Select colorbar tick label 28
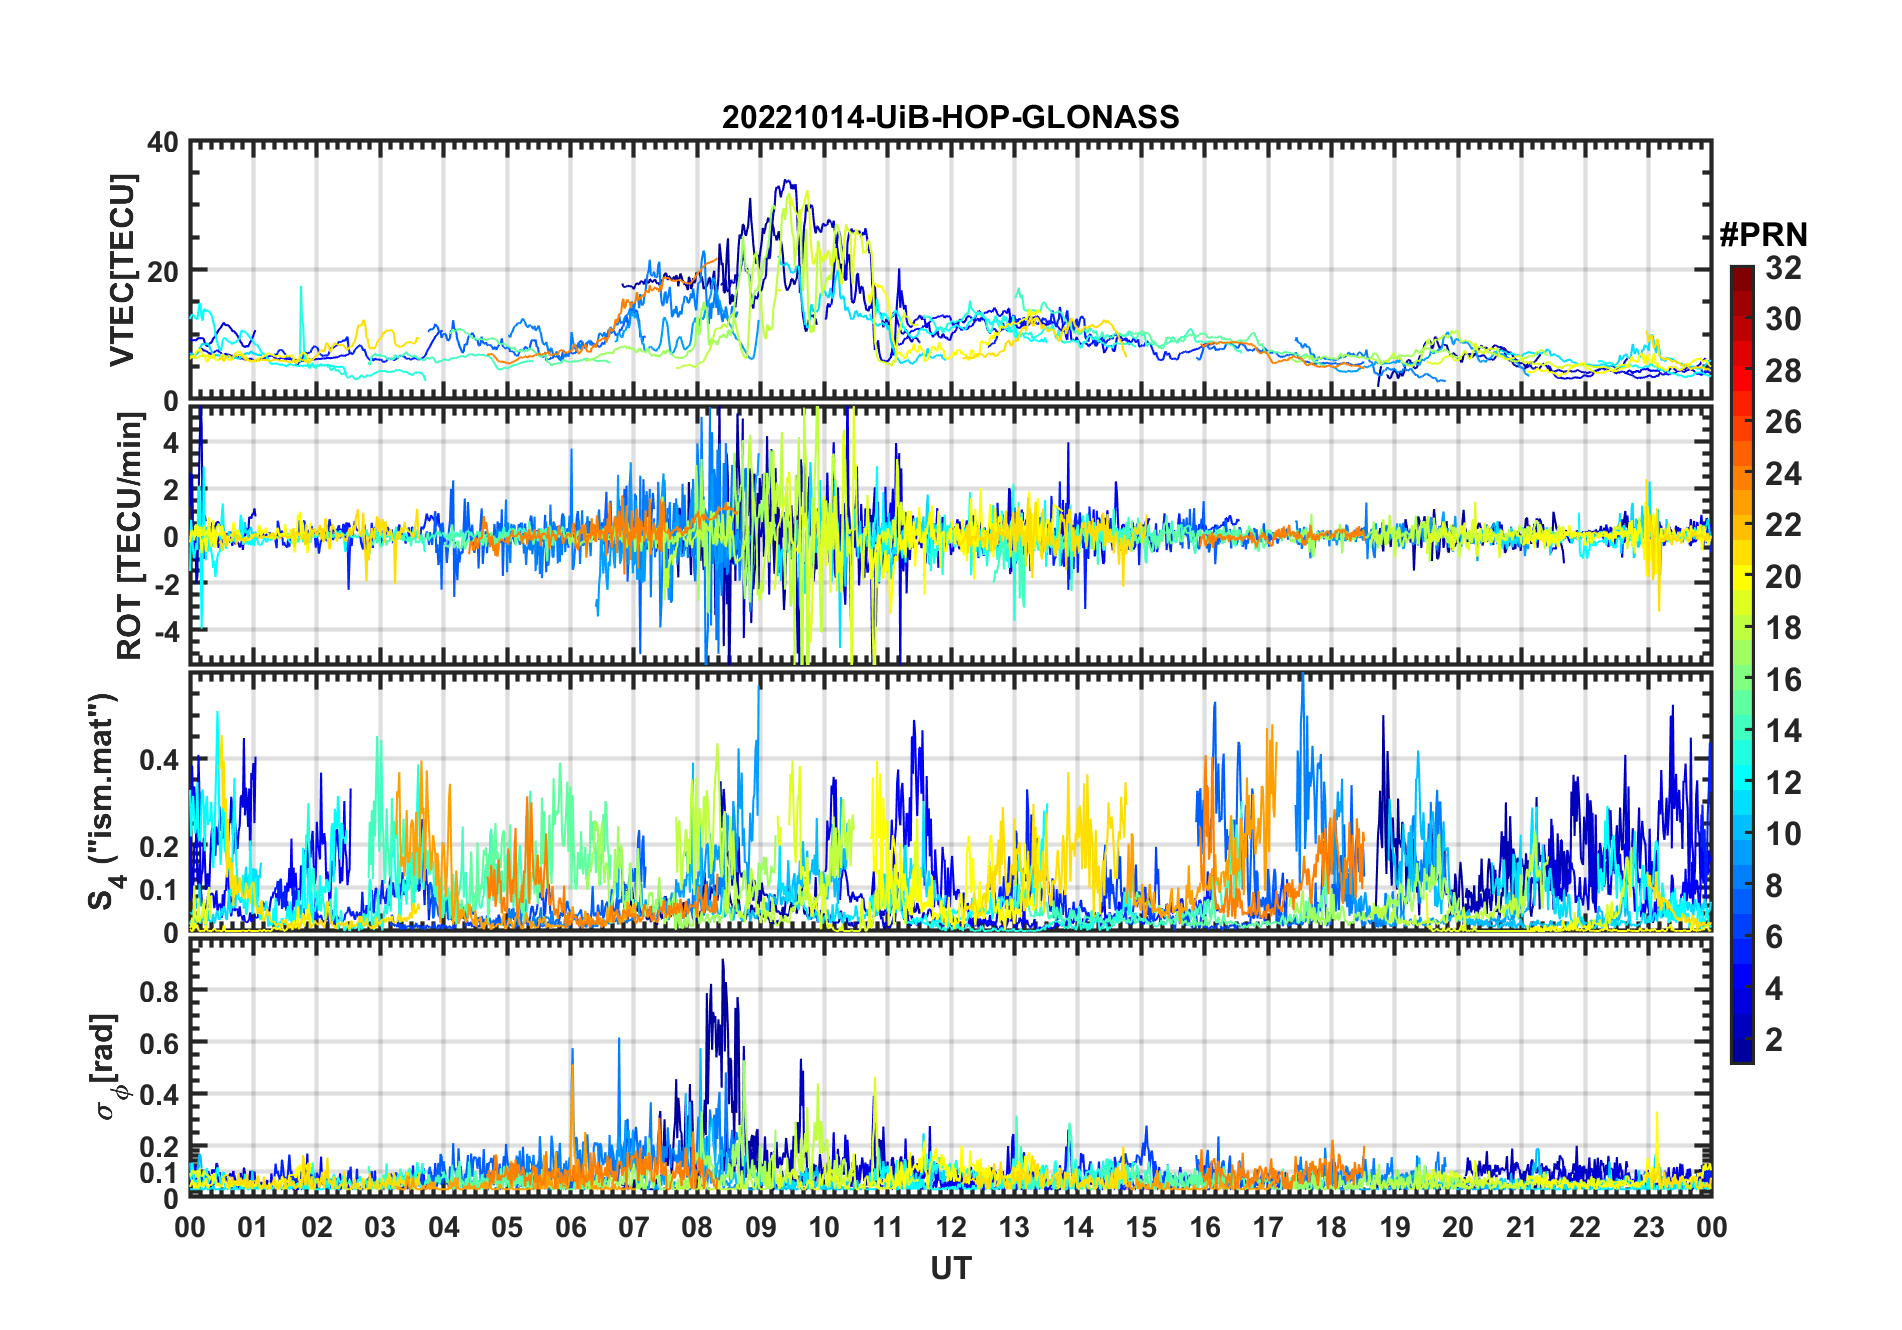Screen dimensions: 1902x1330 pyautogui.click(x=1783, y=371)
